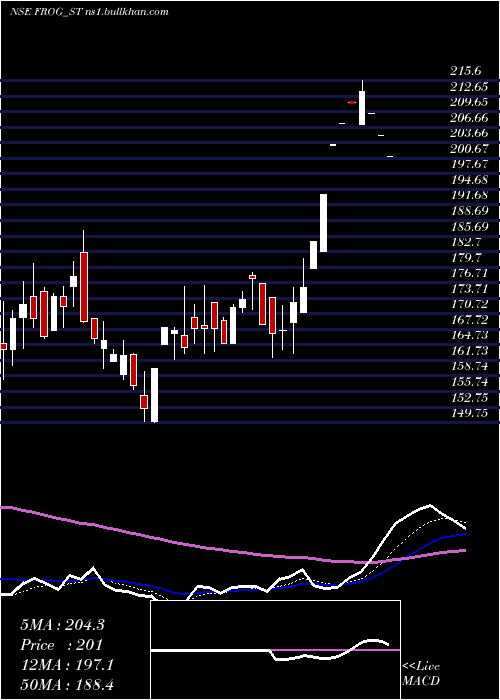The width and height of the screenshot is (500, 700).
Task: Click the 188.69 price label
Action: point(469,211)
